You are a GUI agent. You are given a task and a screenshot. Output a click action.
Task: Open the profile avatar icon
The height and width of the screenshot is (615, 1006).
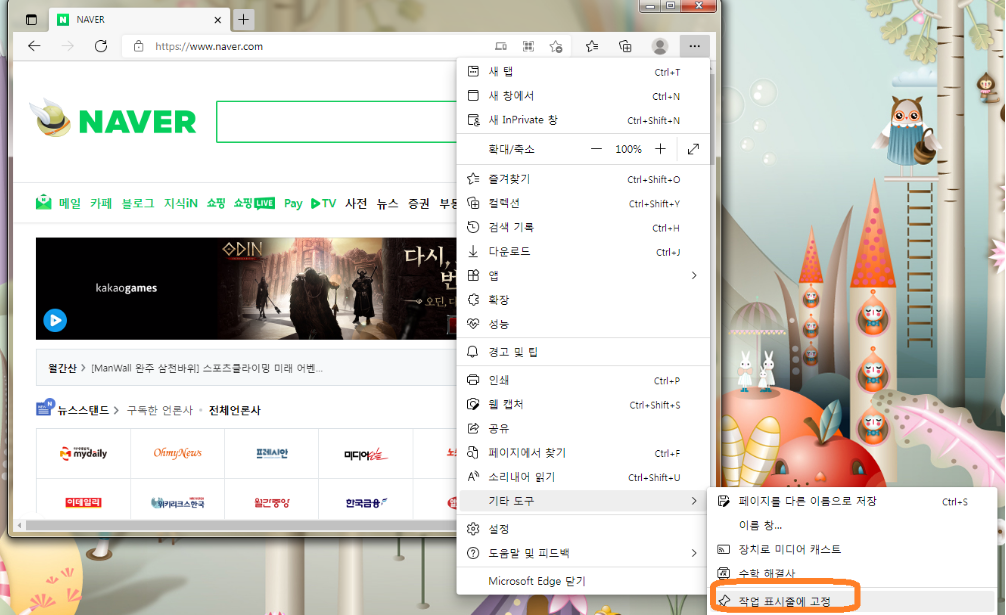[660, 46]
